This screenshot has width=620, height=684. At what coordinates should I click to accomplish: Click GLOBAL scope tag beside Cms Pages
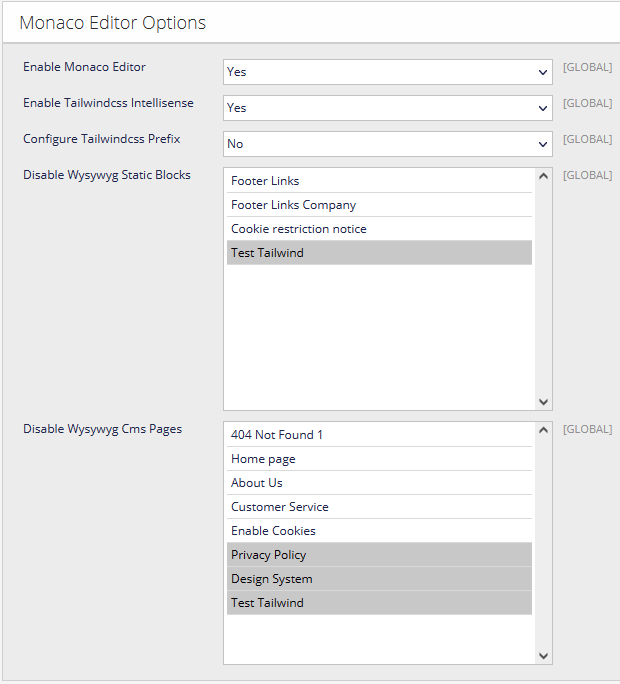587,429
